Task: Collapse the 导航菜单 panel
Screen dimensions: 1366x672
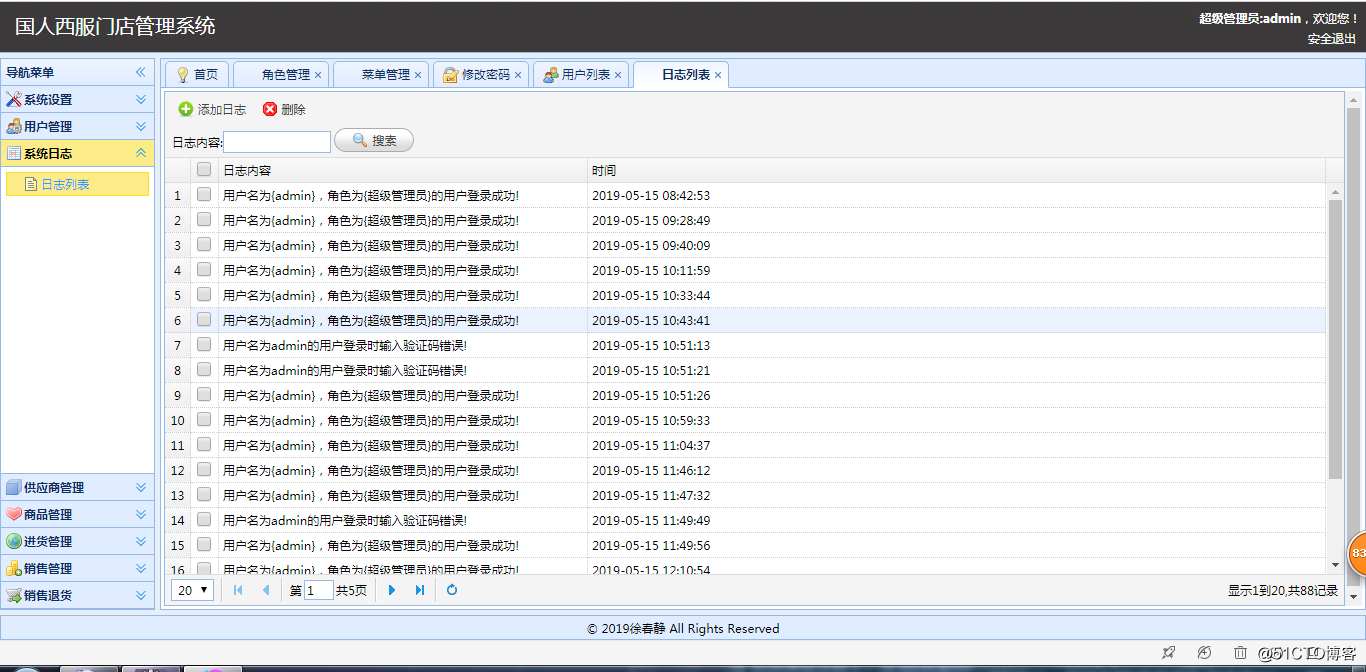Action: (141, 73)
